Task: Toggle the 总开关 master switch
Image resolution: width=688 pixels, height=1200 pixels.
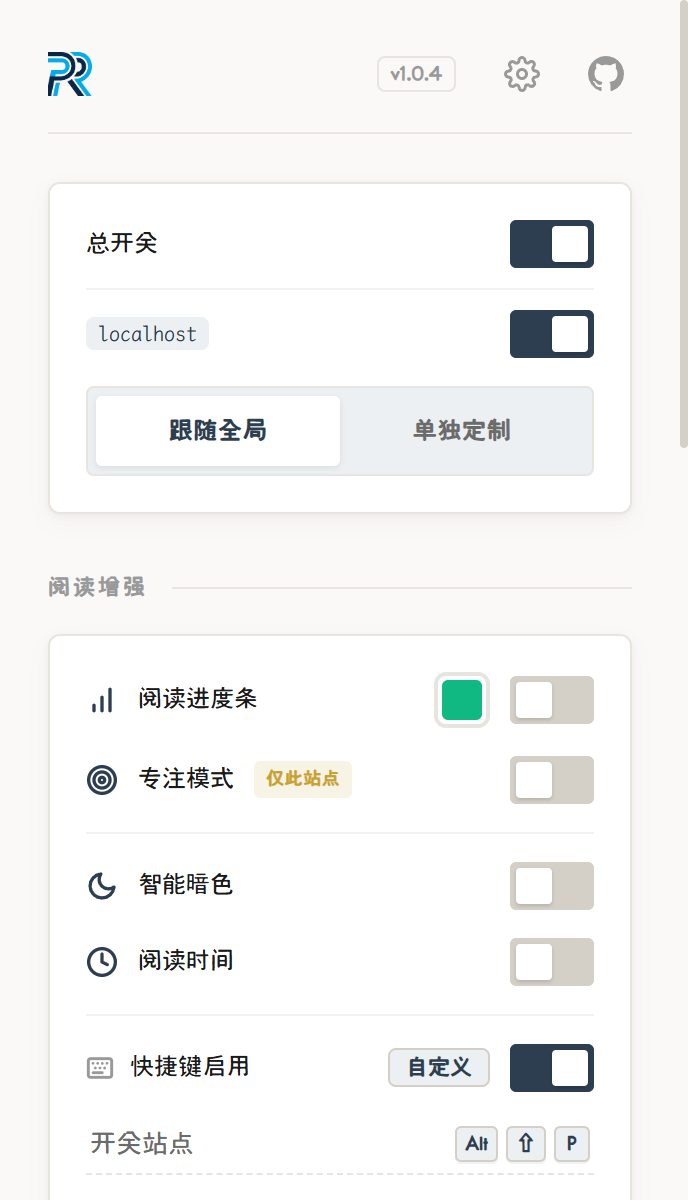Action: (552, 244)
